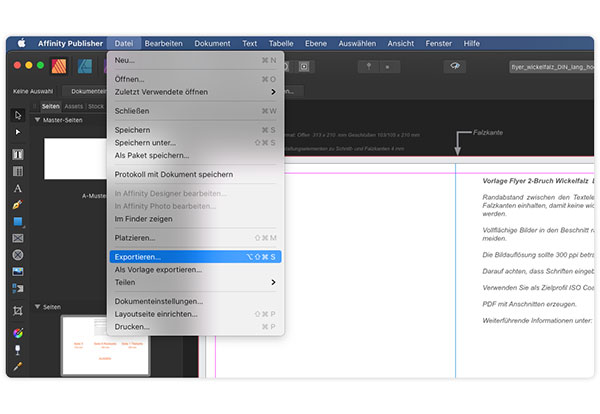Click the preflight eye icon in toolbar

coord(455,67)
